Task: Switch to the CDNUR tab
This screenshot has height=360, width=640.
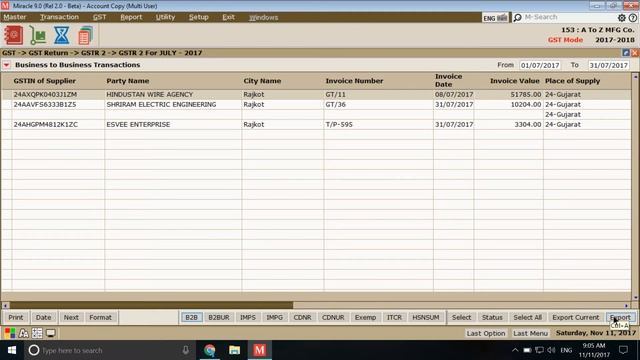Action: 333,317
